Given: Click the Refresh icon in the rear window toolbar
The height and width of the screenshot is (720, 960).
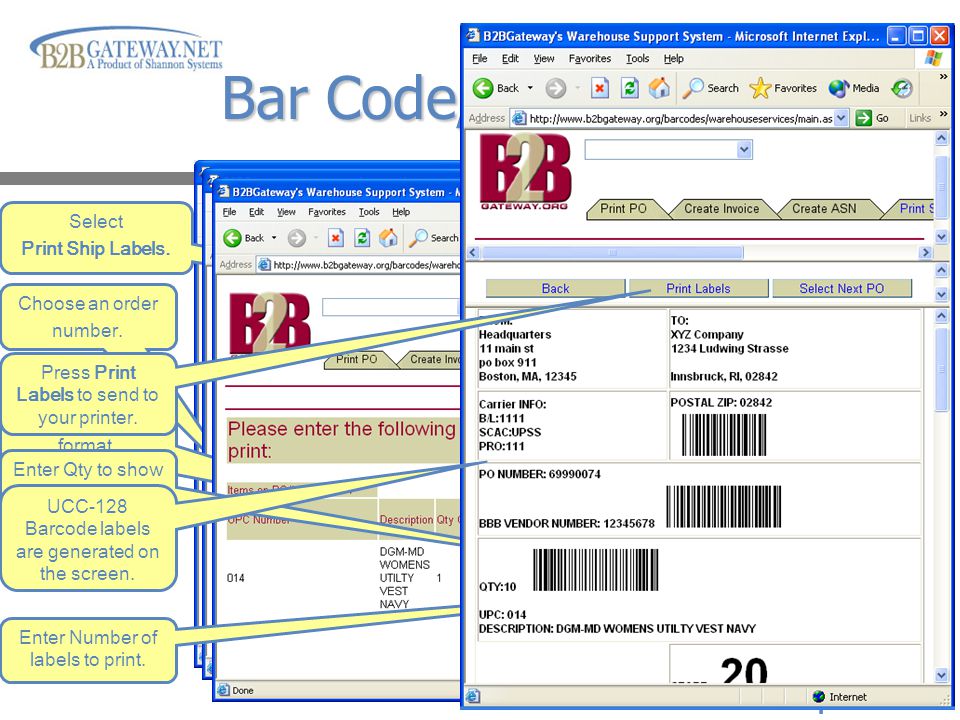Looking at the screenshot, I should (x=362, y=238).
